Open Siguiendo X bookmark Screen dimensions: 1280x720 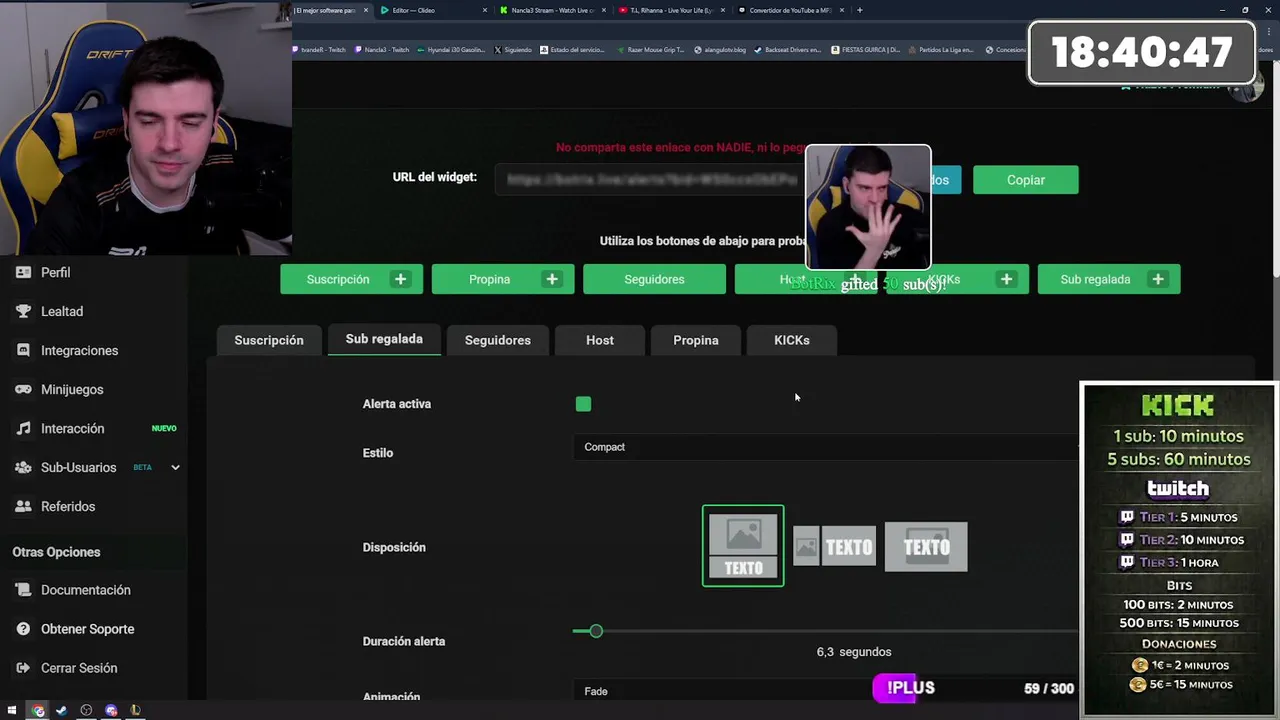[x=512, y=49]
